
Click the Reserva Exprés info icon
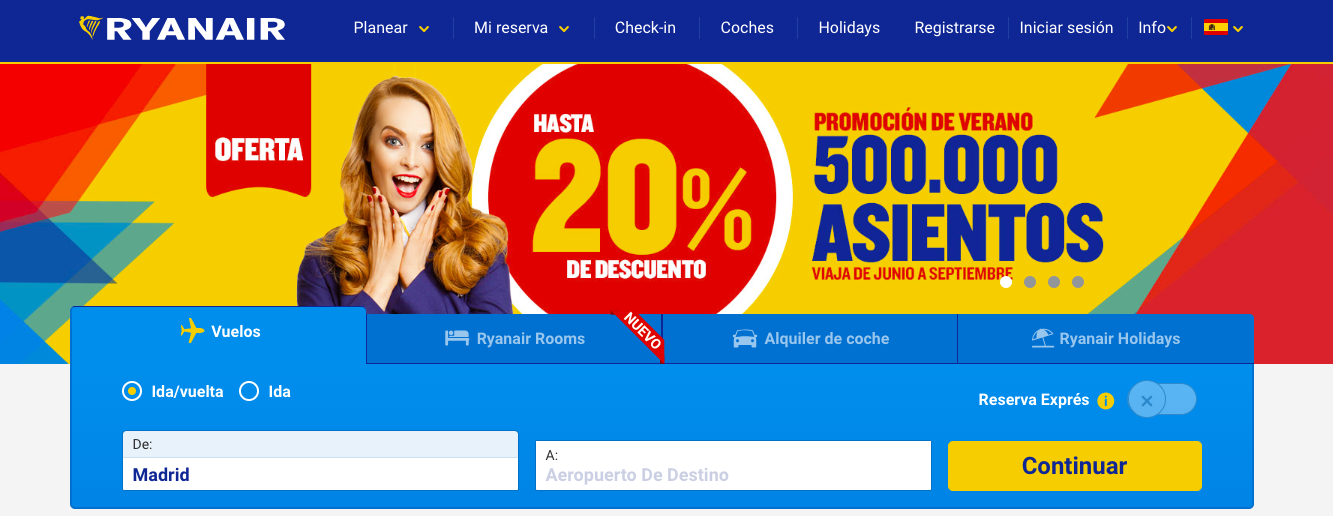point(1105,401)
